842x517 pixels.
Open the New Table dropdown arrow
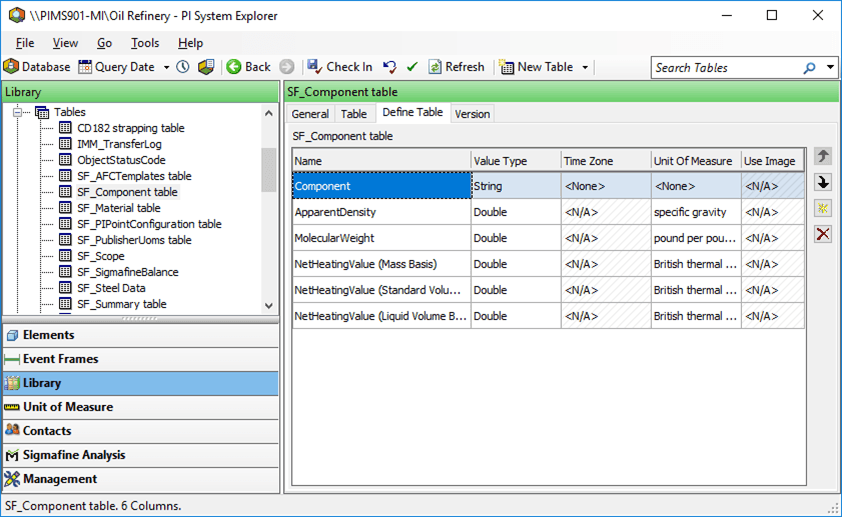[x=585, y=68]
